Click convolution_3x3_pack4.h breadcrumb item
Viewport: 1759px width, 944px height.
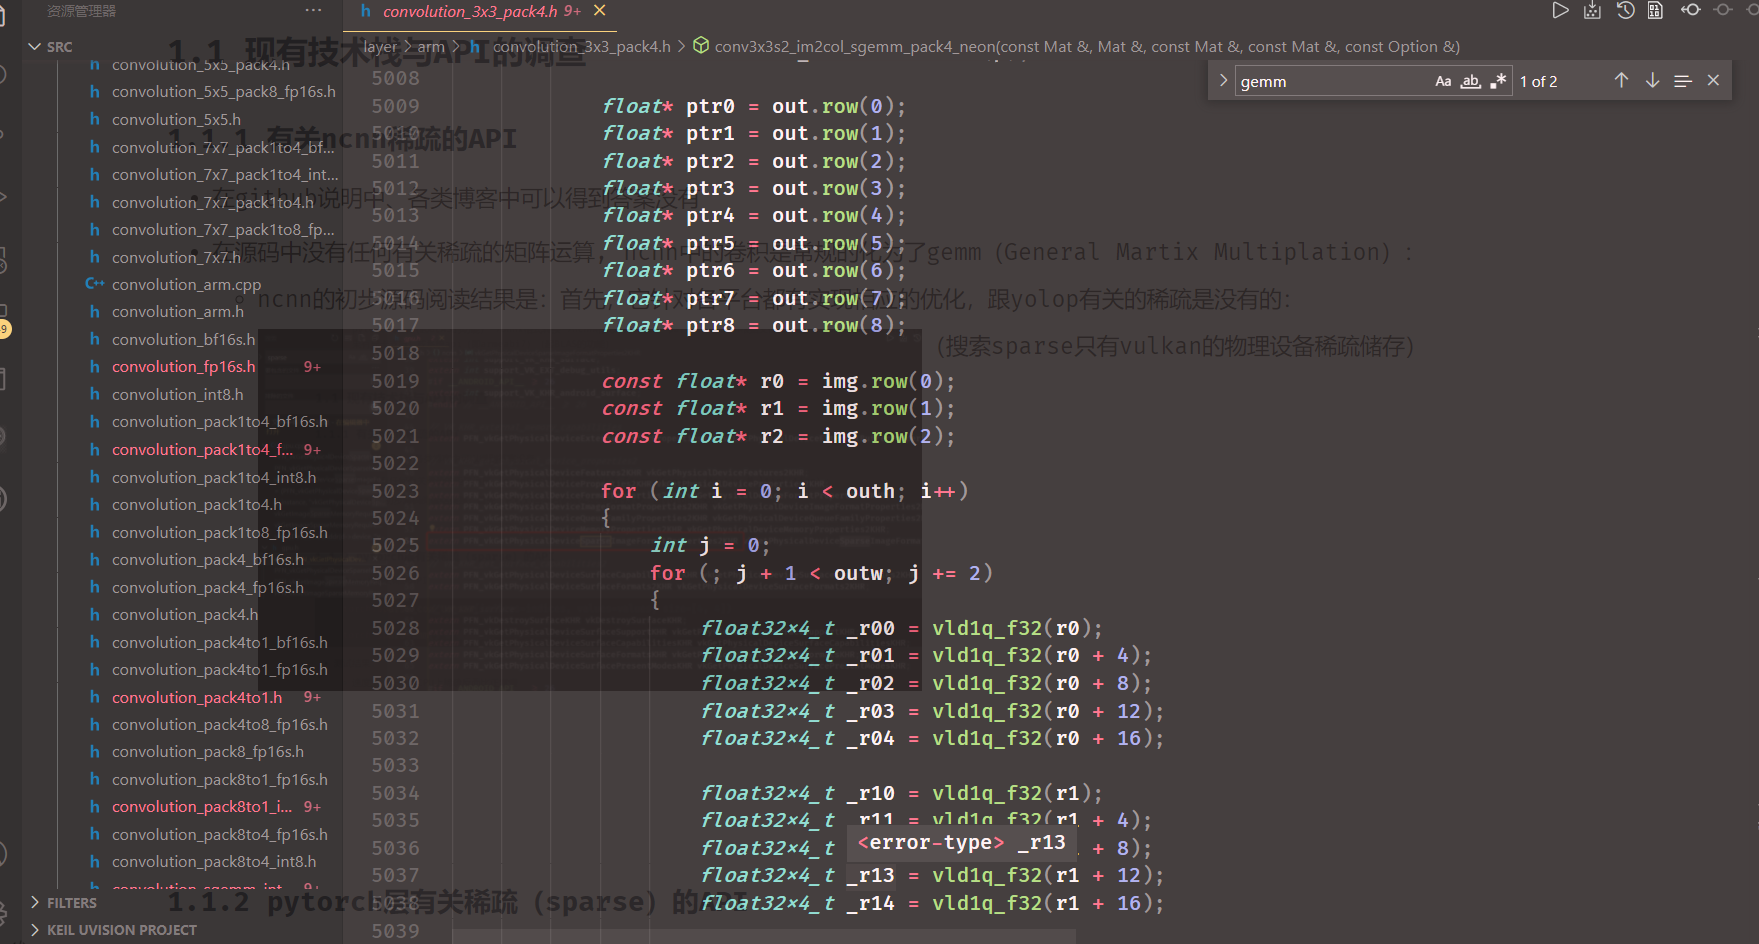point(582,47)
